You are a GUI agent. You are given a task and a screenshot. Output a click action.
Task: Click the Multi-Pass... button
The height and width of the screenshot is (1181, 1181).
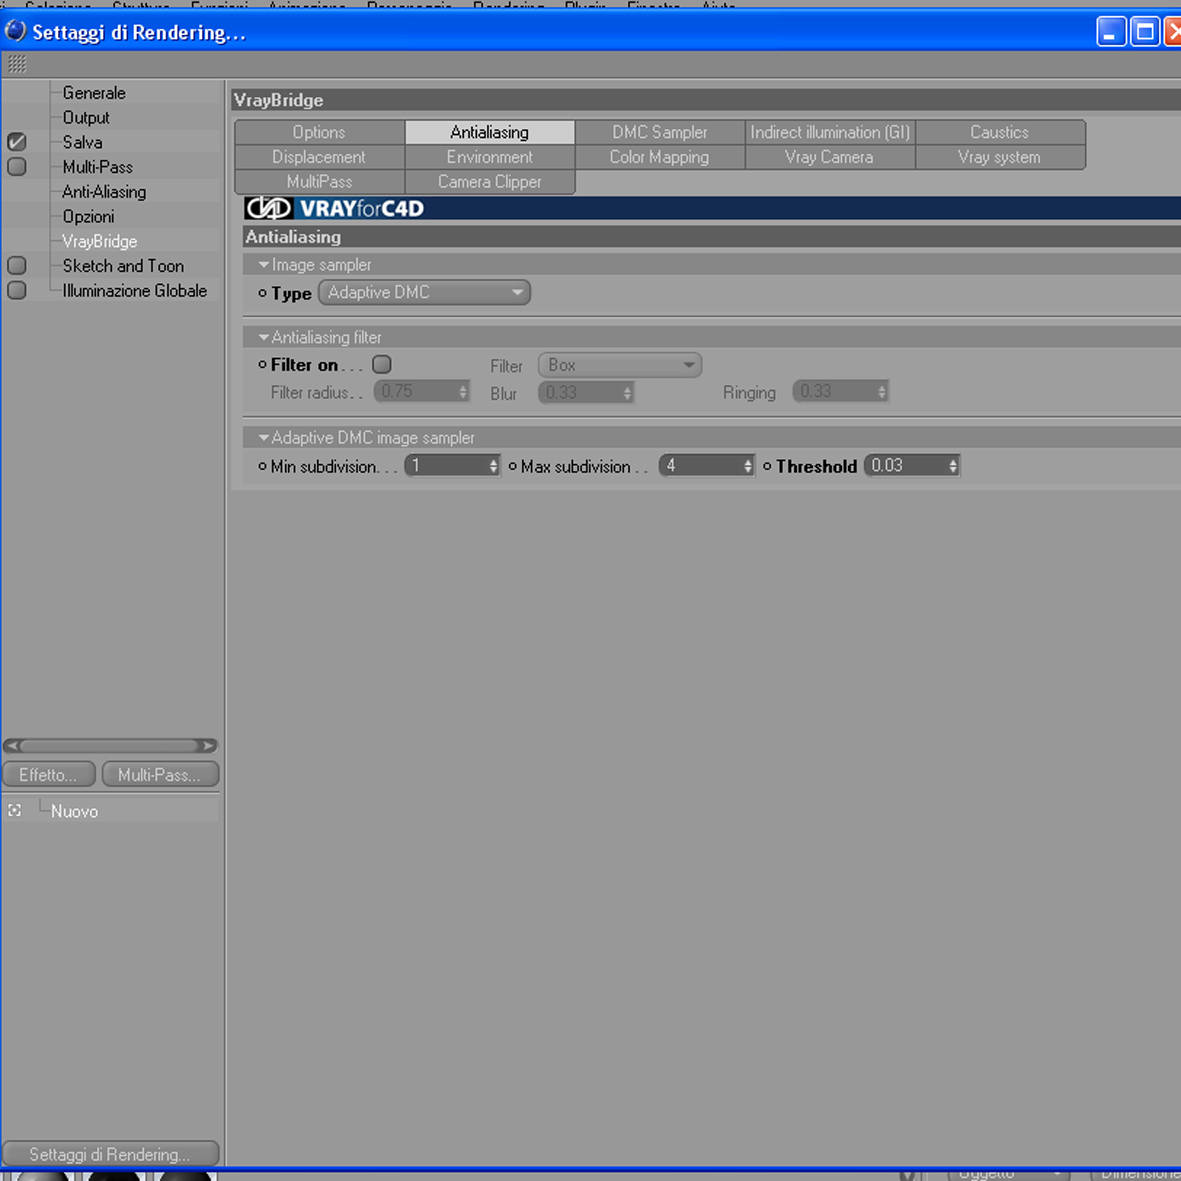pyautogui.click(x=160, y=774)
